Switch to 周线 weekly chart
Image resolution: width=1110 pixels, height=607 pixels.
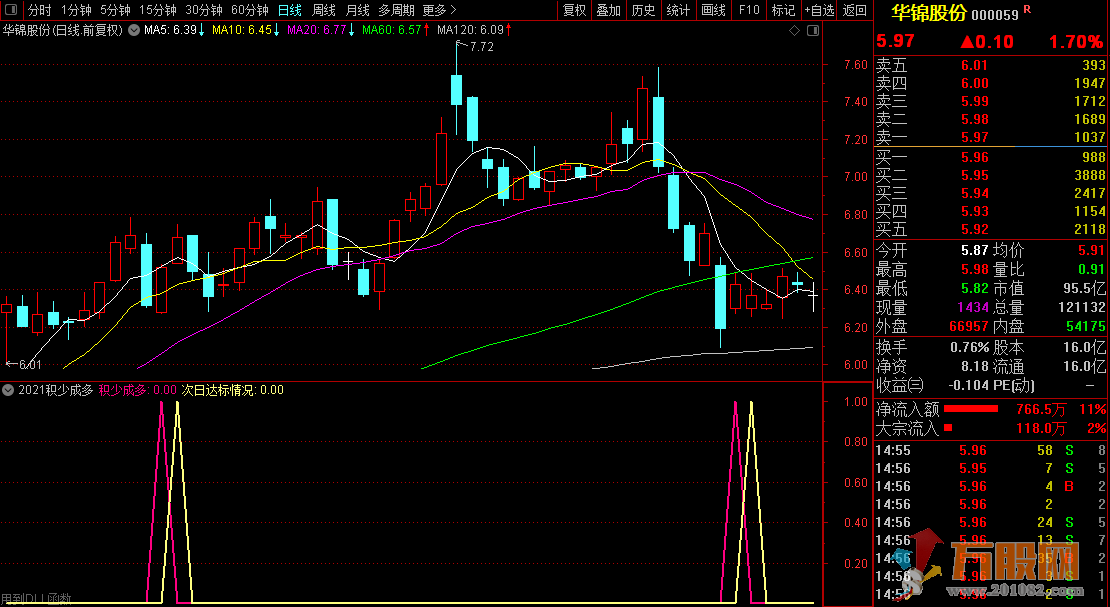324,10
